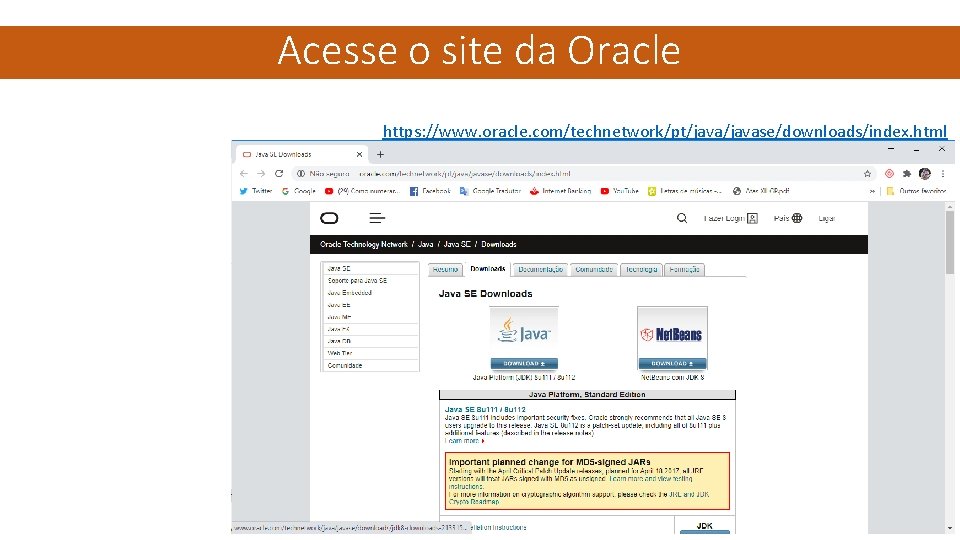
Task: Open the Outros favoritos folder
Action: [x=917, y=191]
